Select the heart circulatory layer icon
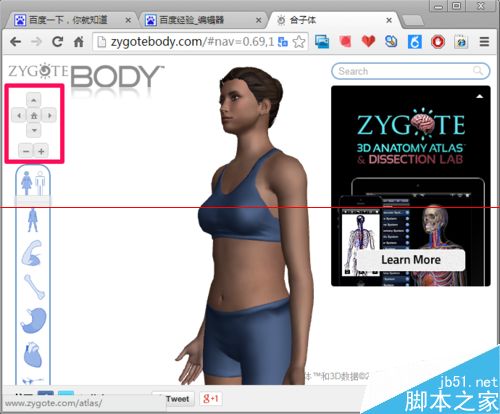Viewport: 500px width, 414px height. 33,355
